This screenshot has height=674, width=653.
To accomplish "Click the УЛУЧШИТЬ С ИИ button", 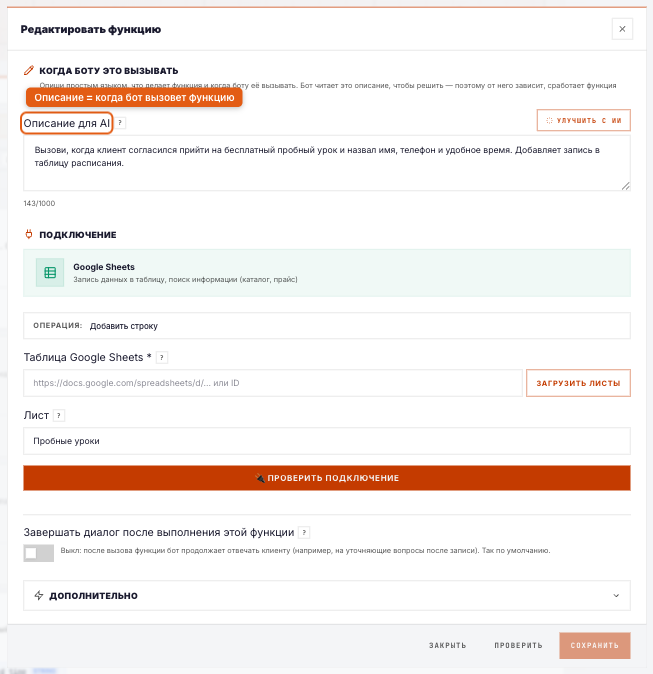I will point(583,120).
